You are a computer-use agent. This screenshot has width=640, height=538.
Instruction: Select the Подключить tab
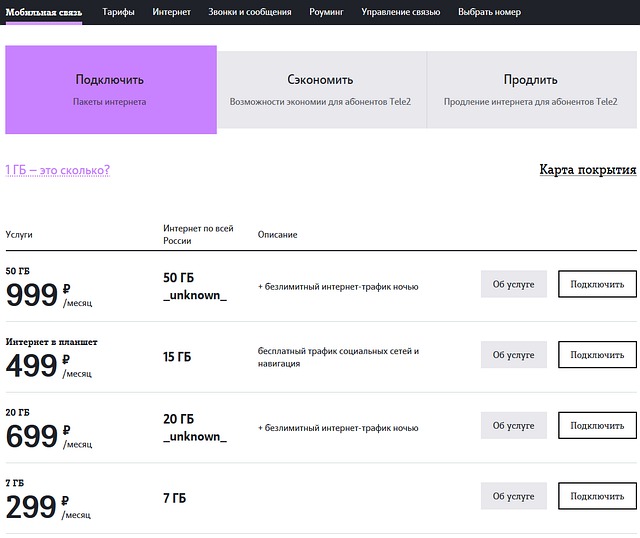[111, 89]
